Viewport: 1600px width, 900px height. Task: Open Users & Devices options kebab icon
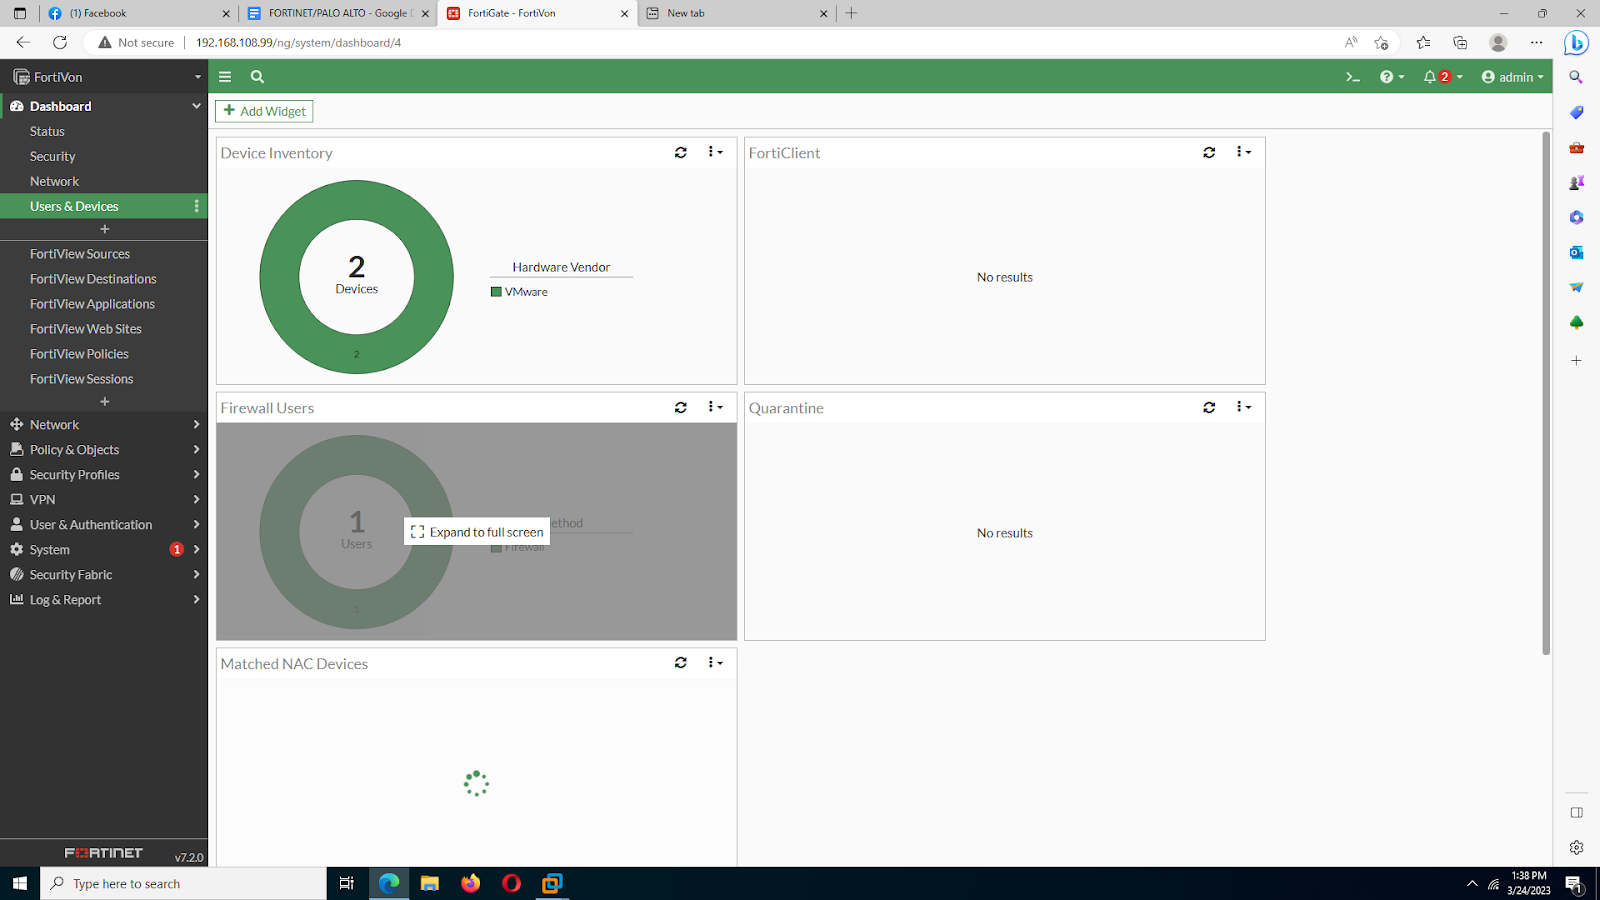coord(196,206)
